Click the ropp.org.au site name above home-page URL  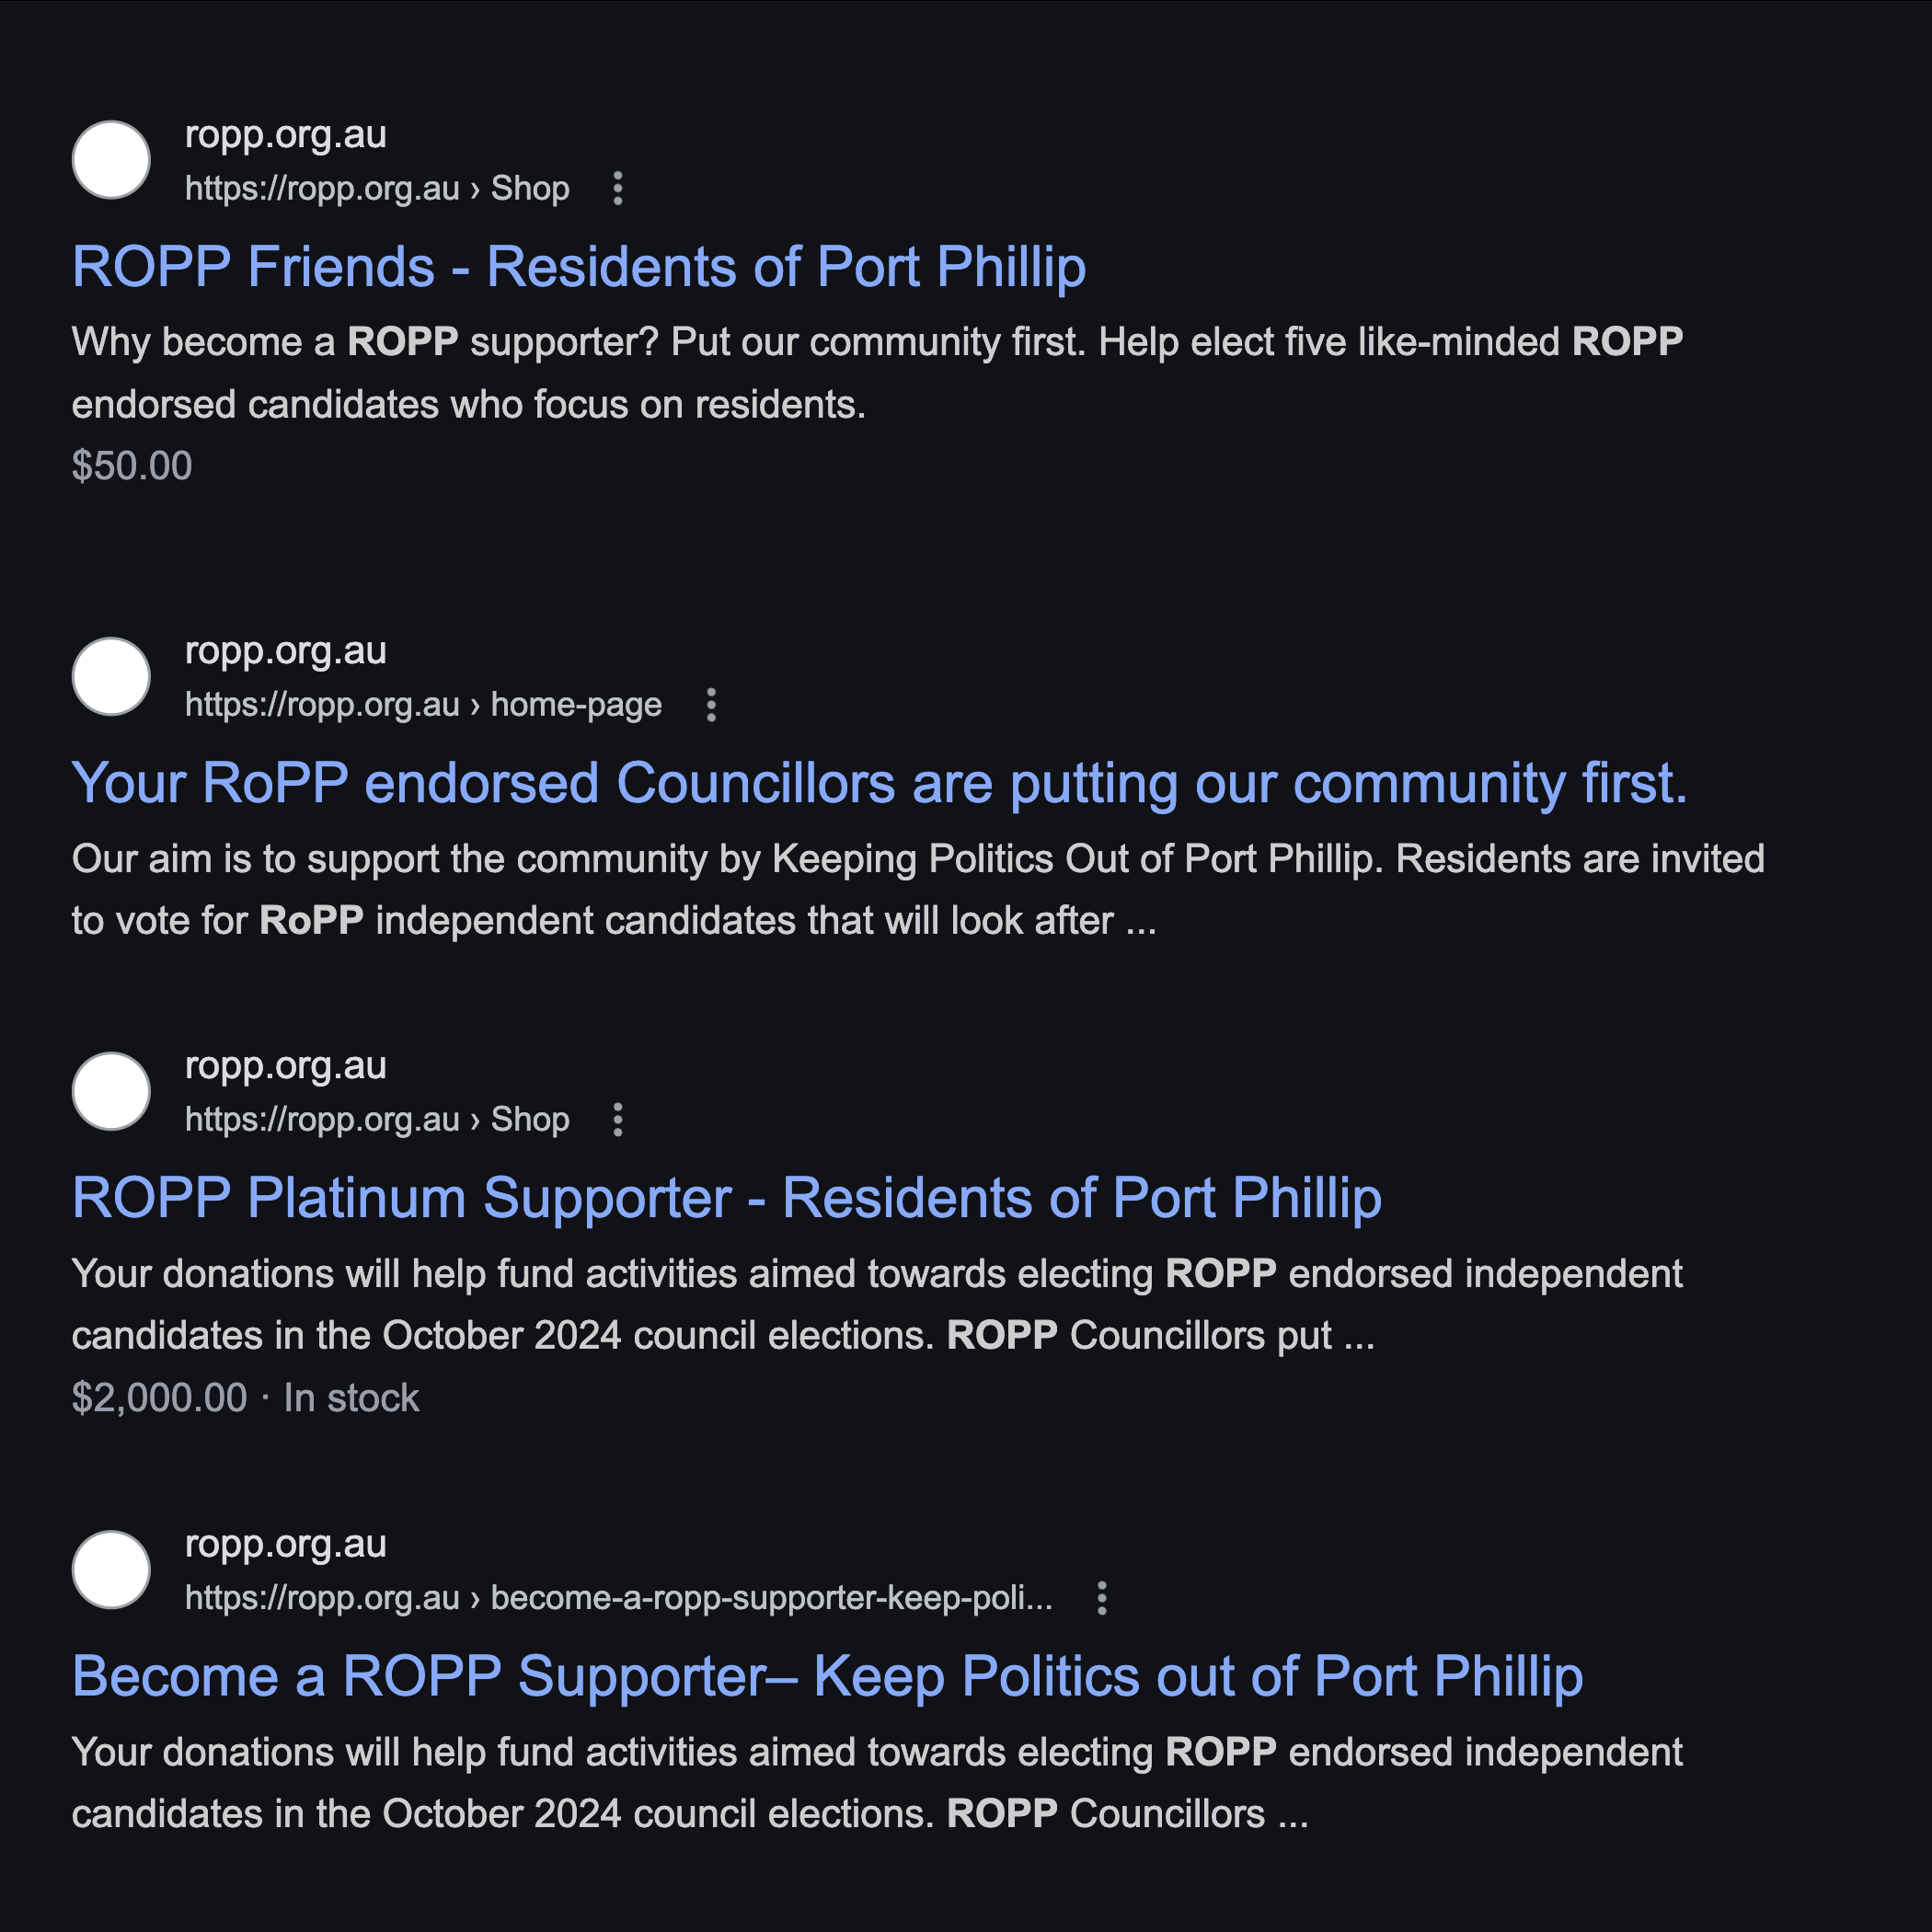click(x=286, y=651)
